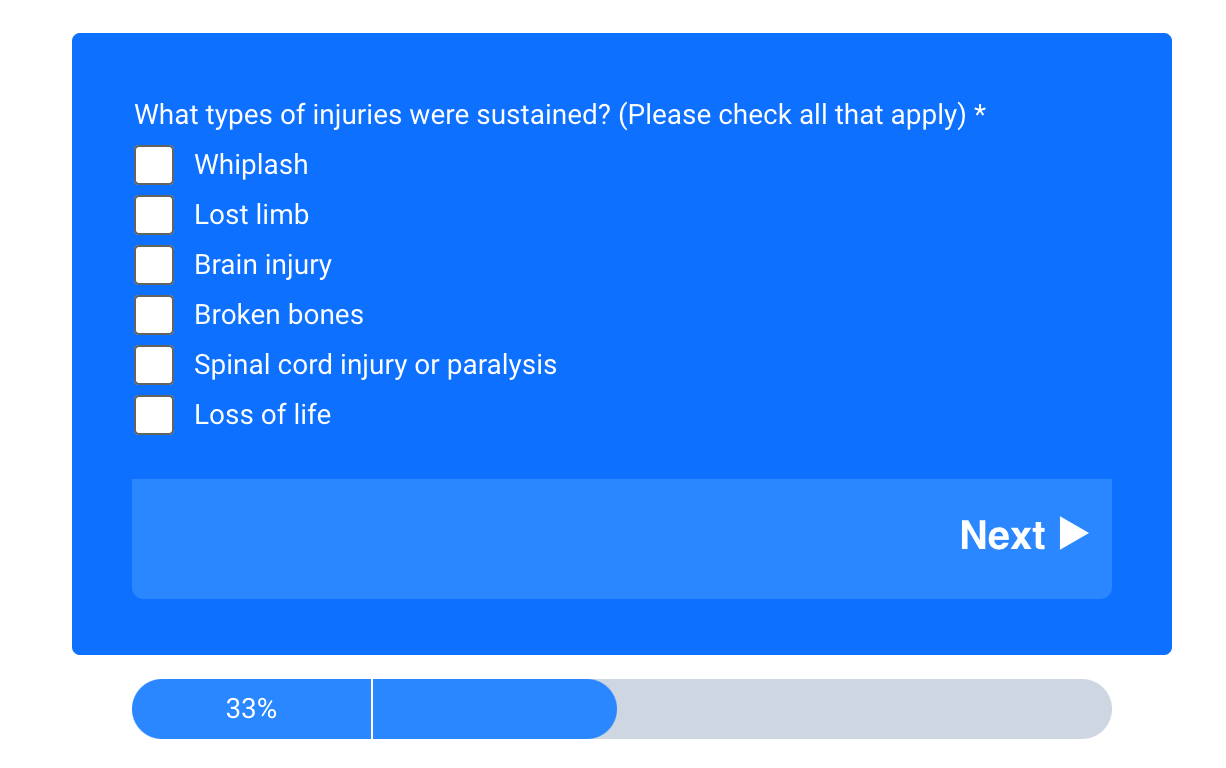This screenshot has height=768, width=1226.
Task: Click the Spinal cord injury or paralysis text
Action: tap(375, 365)
